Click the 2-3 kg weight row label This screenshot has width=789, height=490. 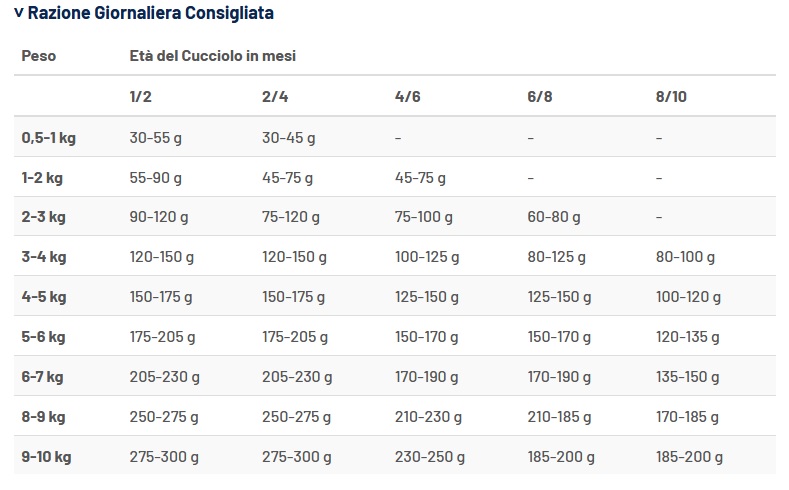tap(43, 217)
